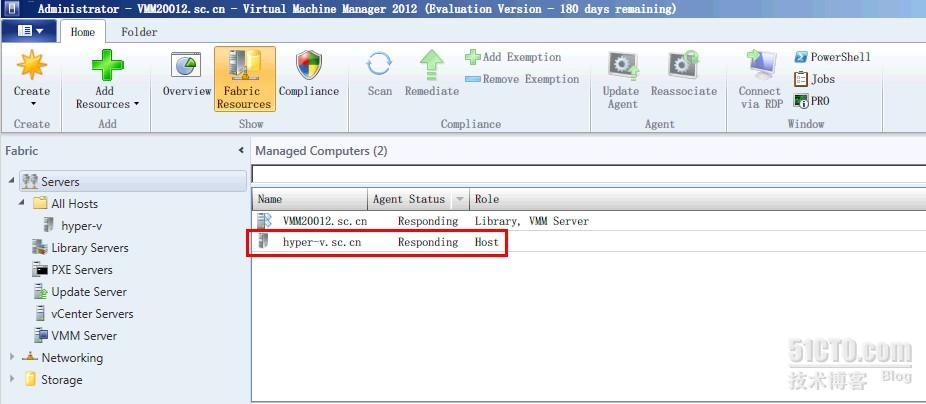Viewport: 926px width, 404px height.
Task: Collapse the Fabric pane
Action: (x=241, y=151)
